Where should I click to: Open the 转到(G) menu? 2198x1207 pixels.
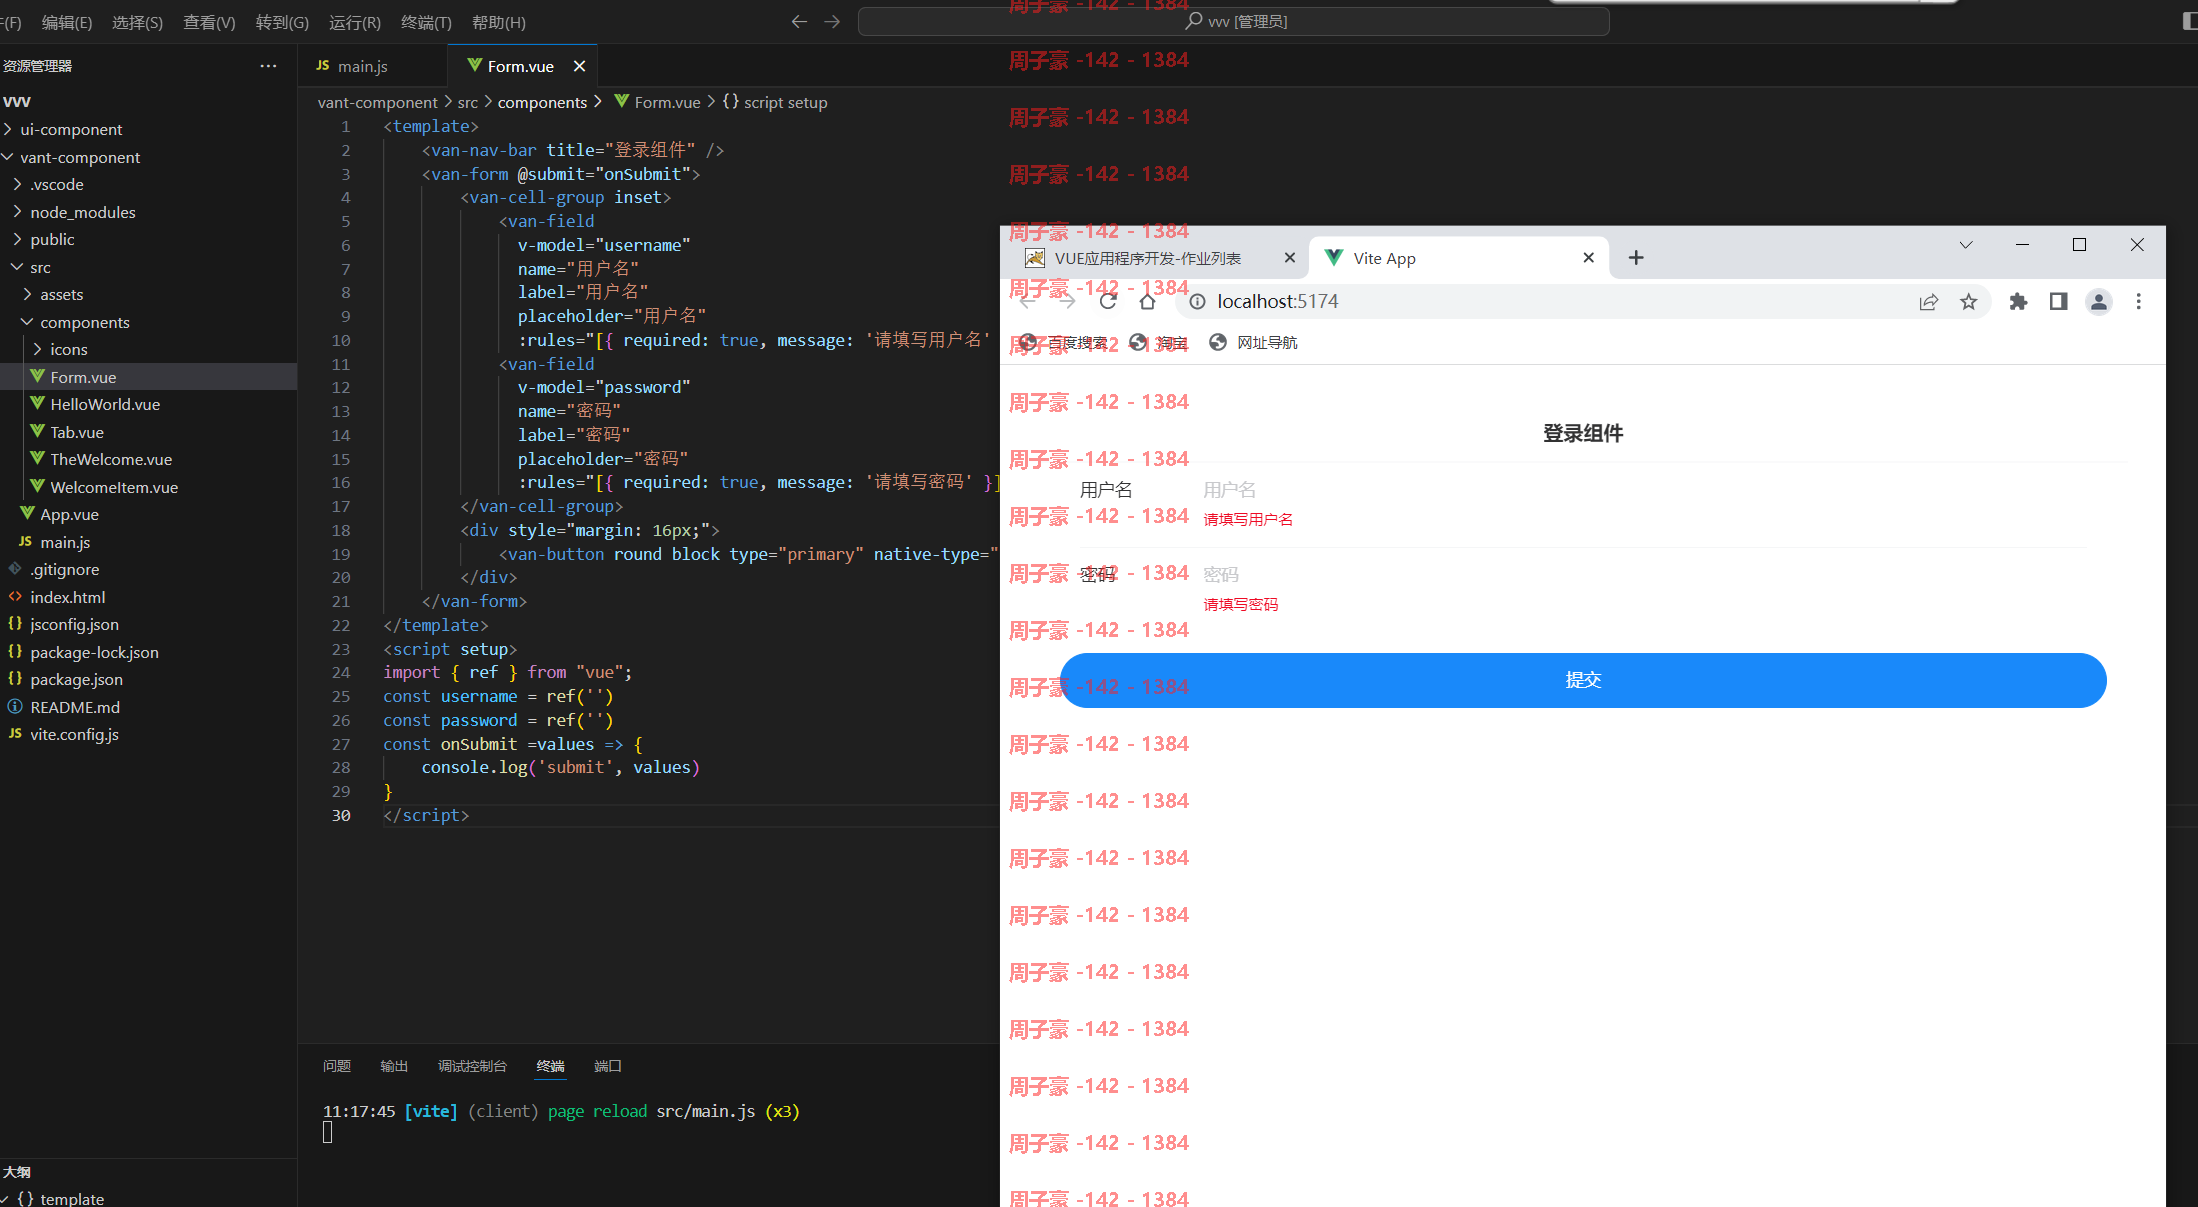coord(282,22)
